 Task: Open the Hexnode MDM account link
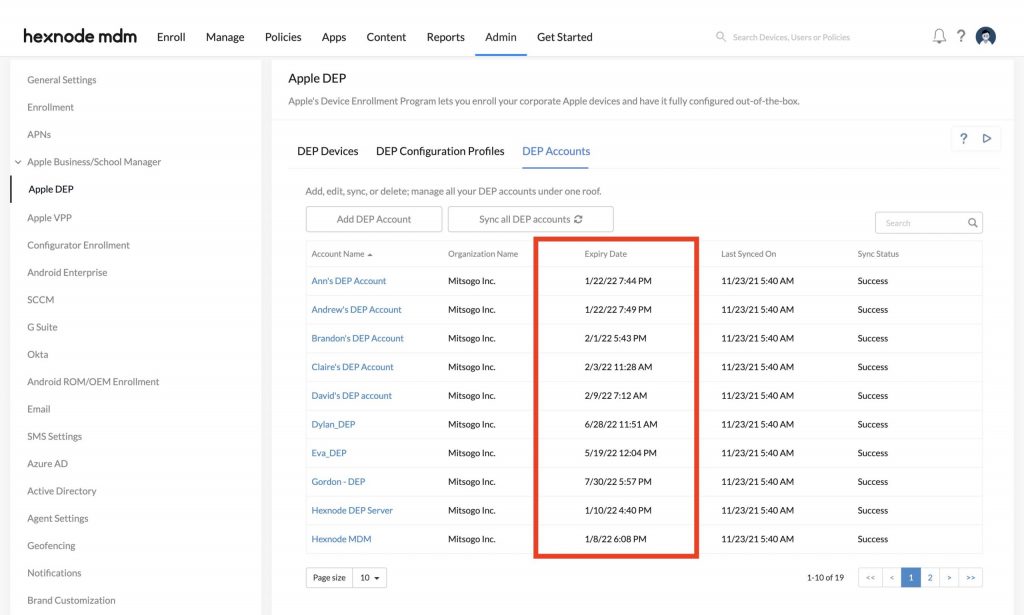pos(342,540)
